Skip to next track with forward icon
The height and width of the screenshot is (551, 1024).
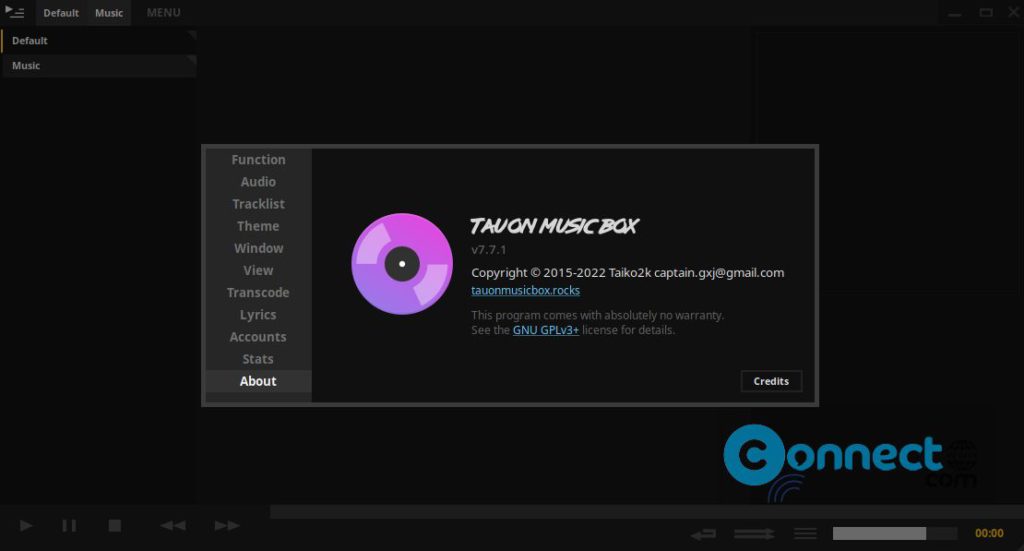point(227,525)
